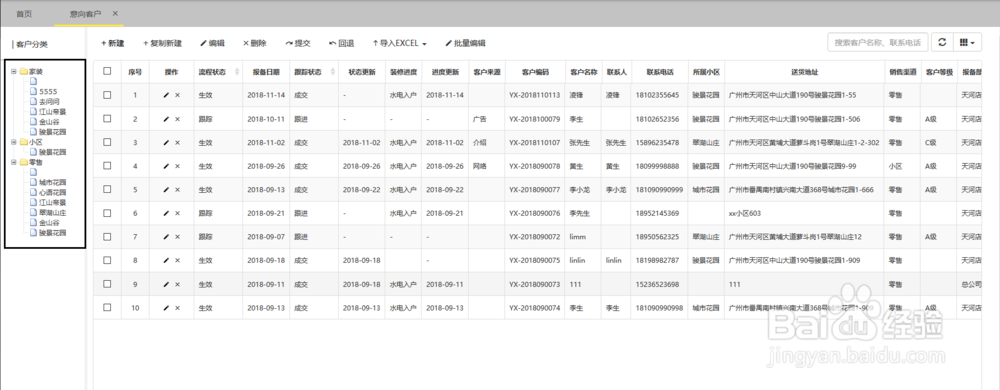Click the delete X icon in row 7
Viewport: 1000px width, 390px height.
(x=177, y=236)
